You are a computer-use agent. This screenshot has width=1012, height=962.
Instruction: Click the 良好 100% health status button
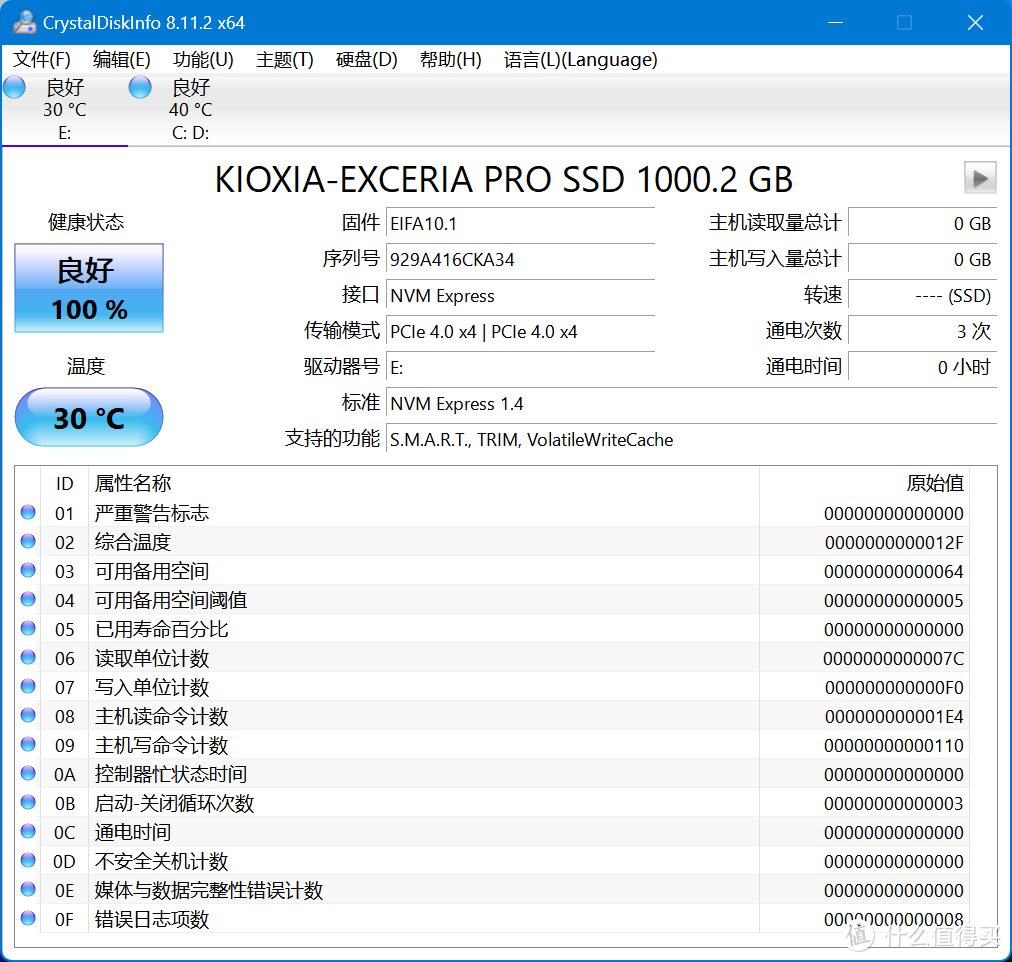click(x=88, y=288)
